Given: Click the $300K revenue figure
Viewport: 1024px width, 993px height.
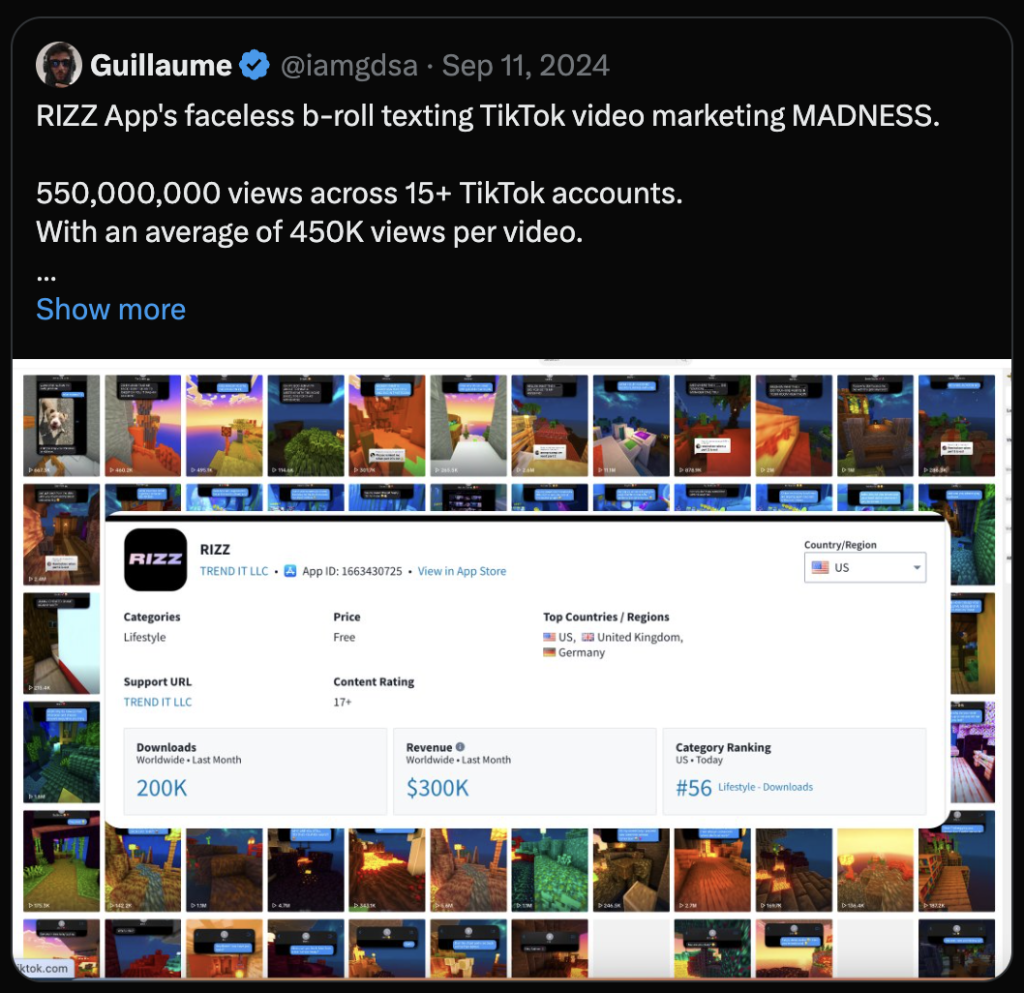Looking at the screenshot, I should 438,788.
